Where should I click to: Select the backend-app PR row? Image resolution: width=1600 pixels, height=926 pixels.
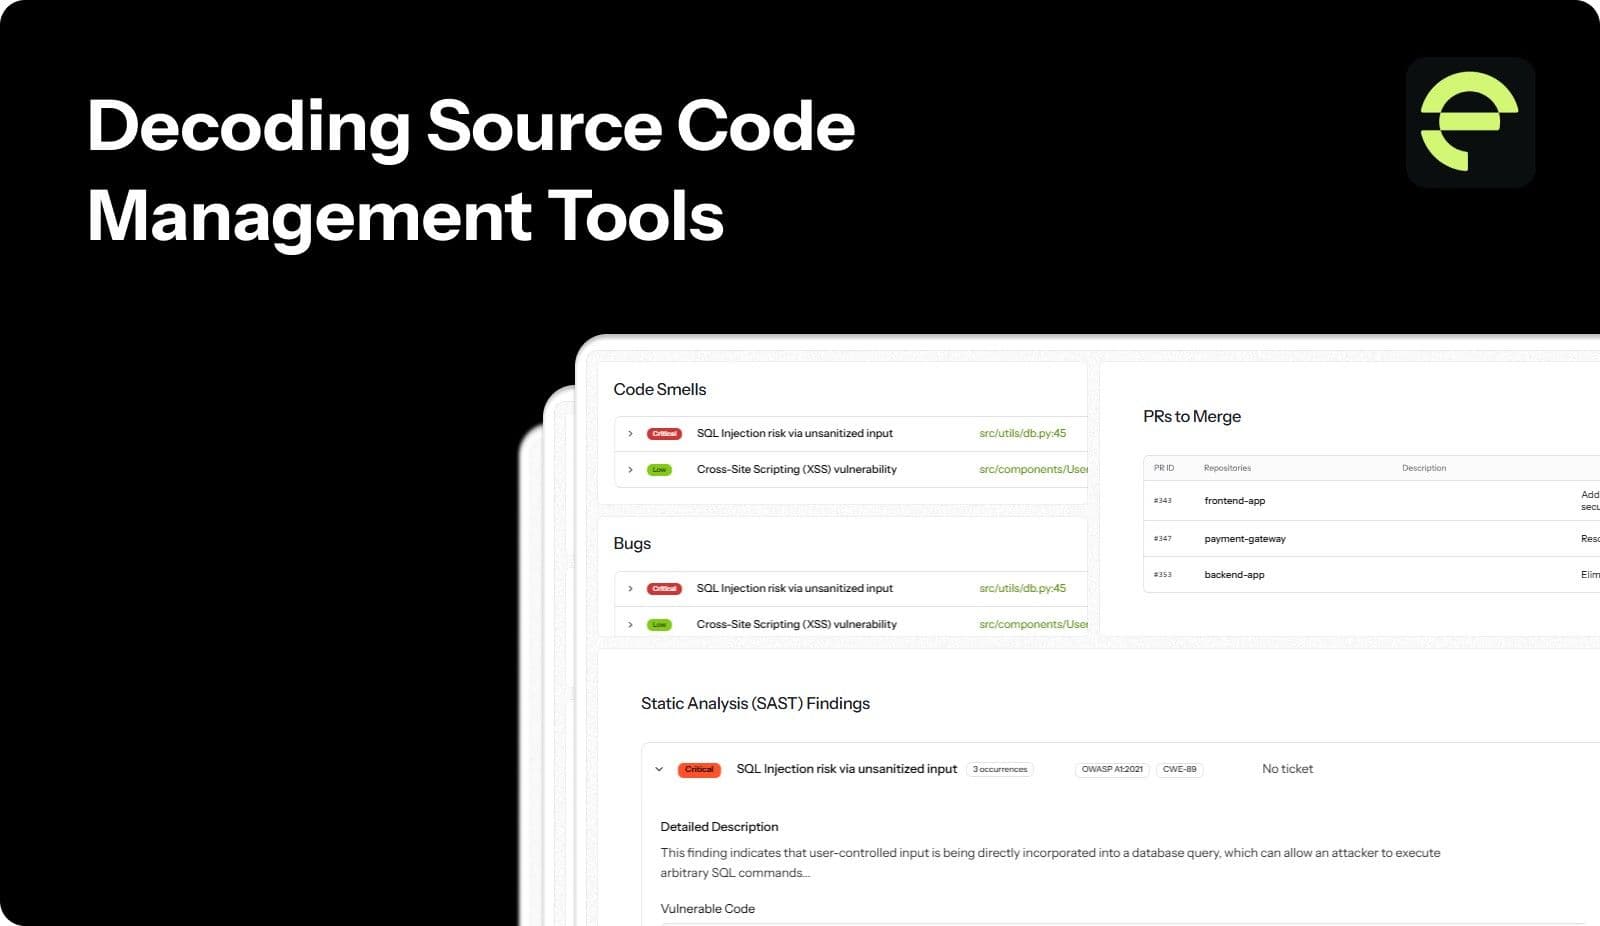[1371, 575]
